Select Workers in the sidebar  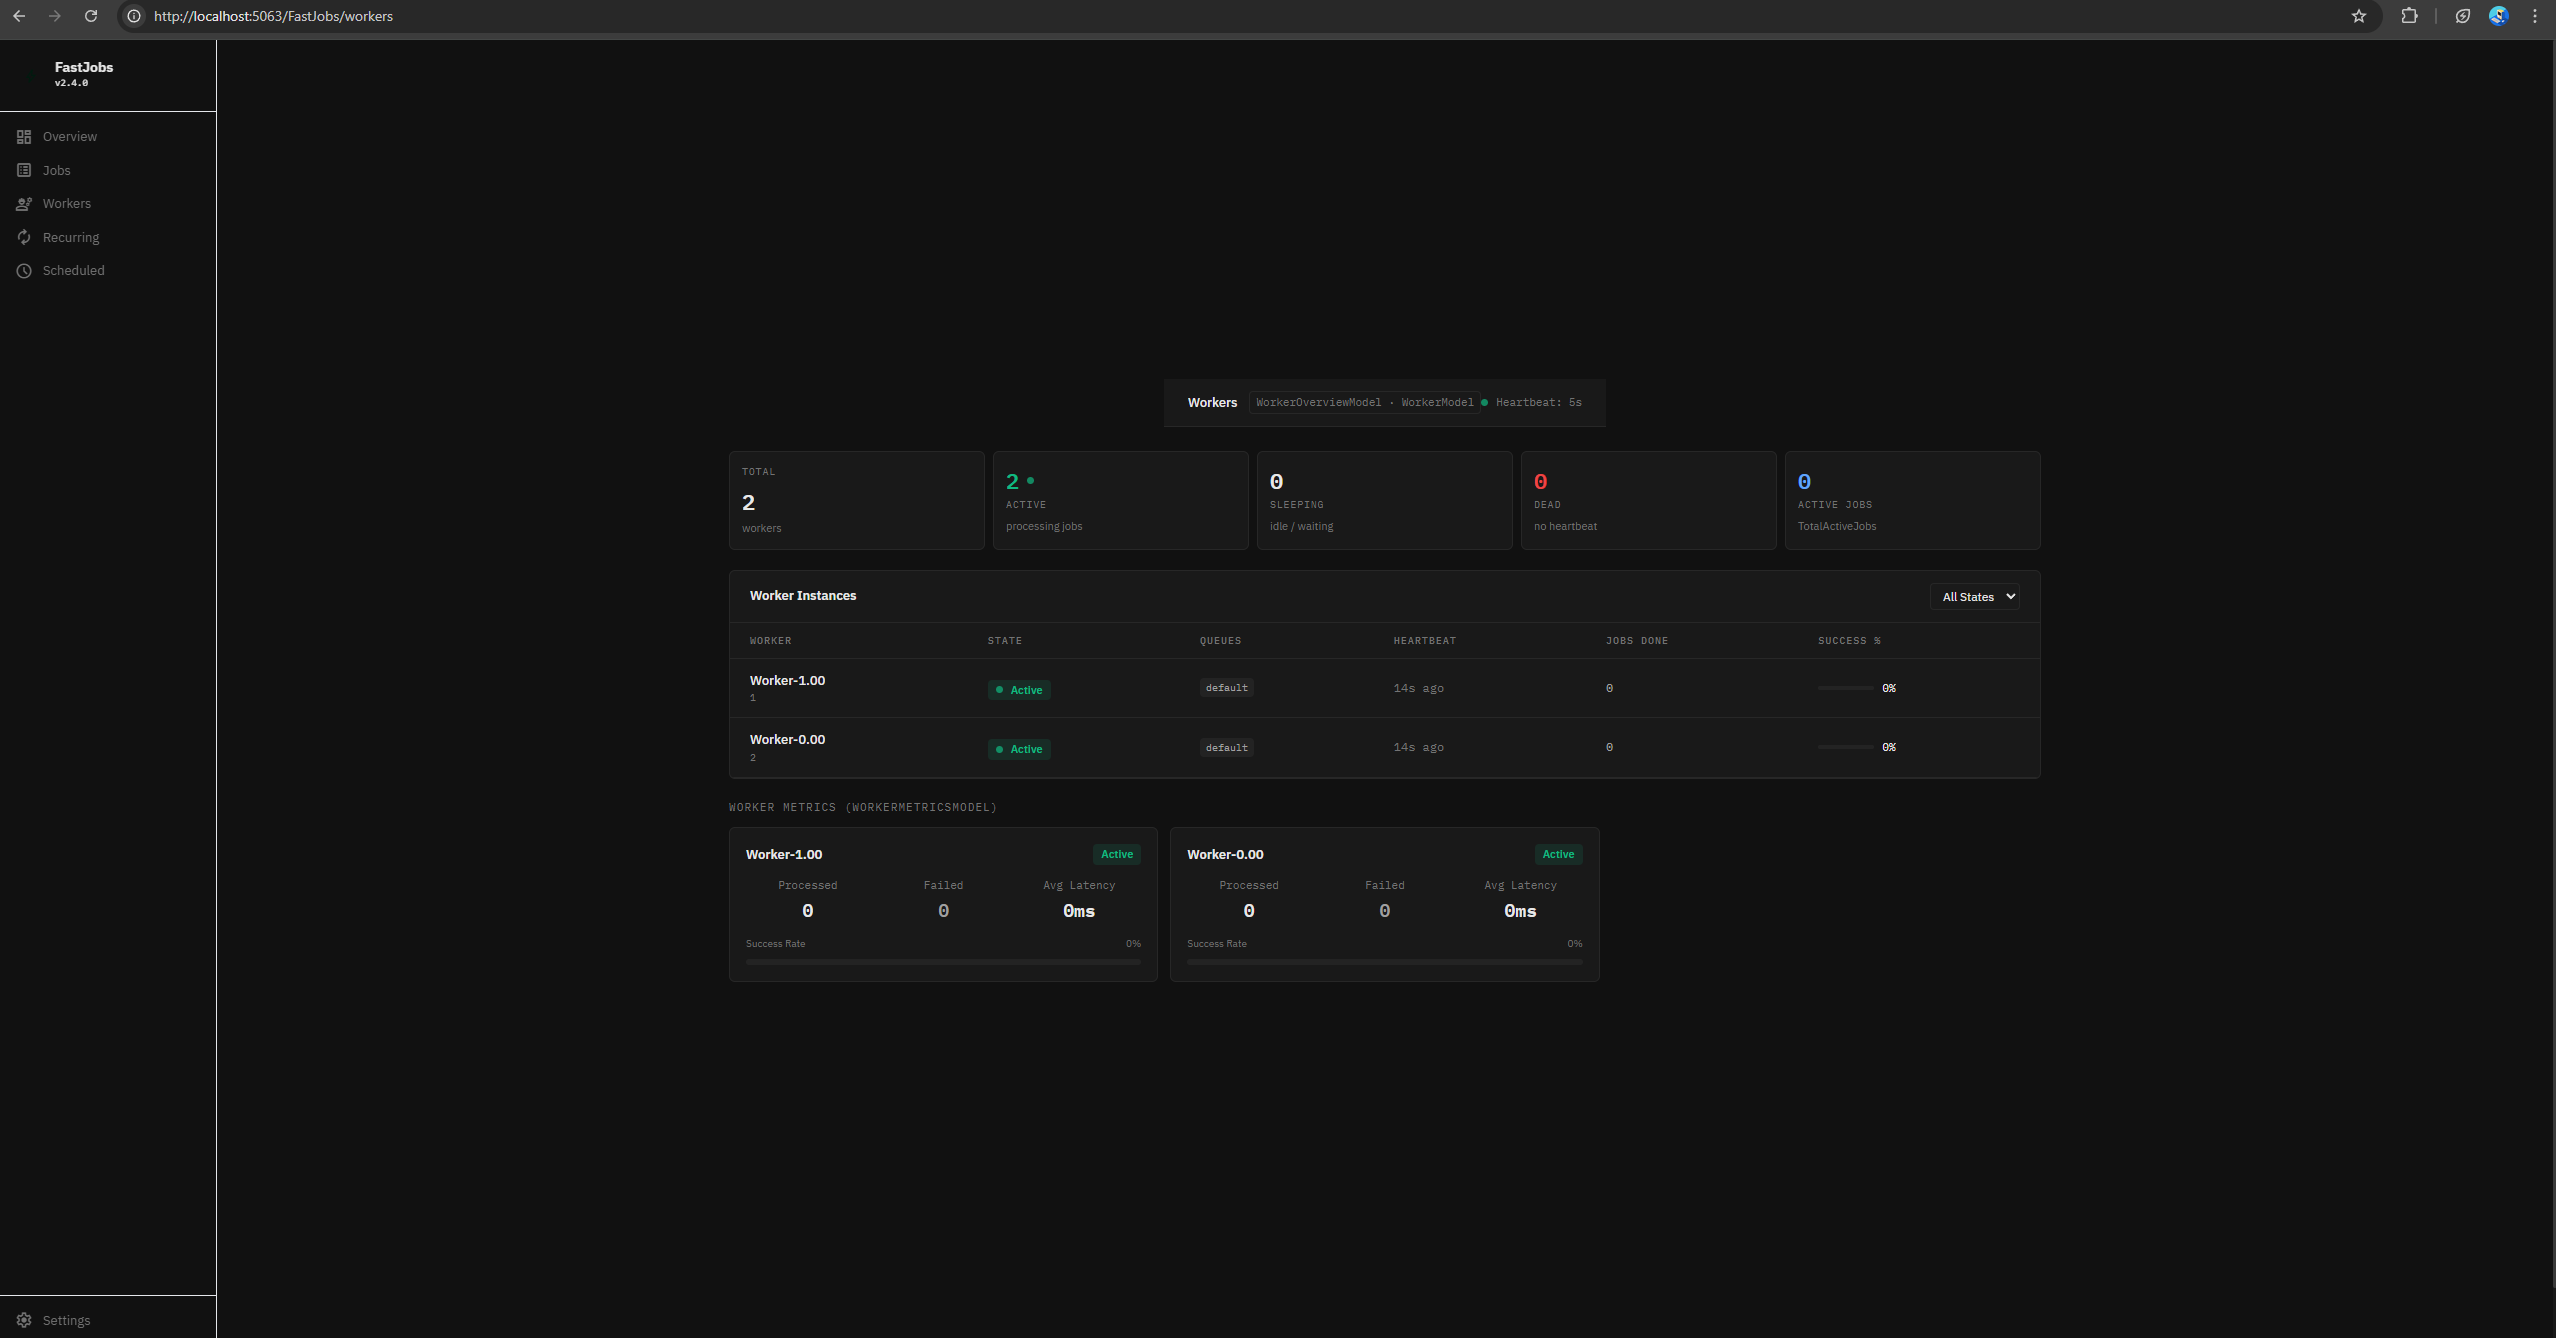tap(67, 204)
